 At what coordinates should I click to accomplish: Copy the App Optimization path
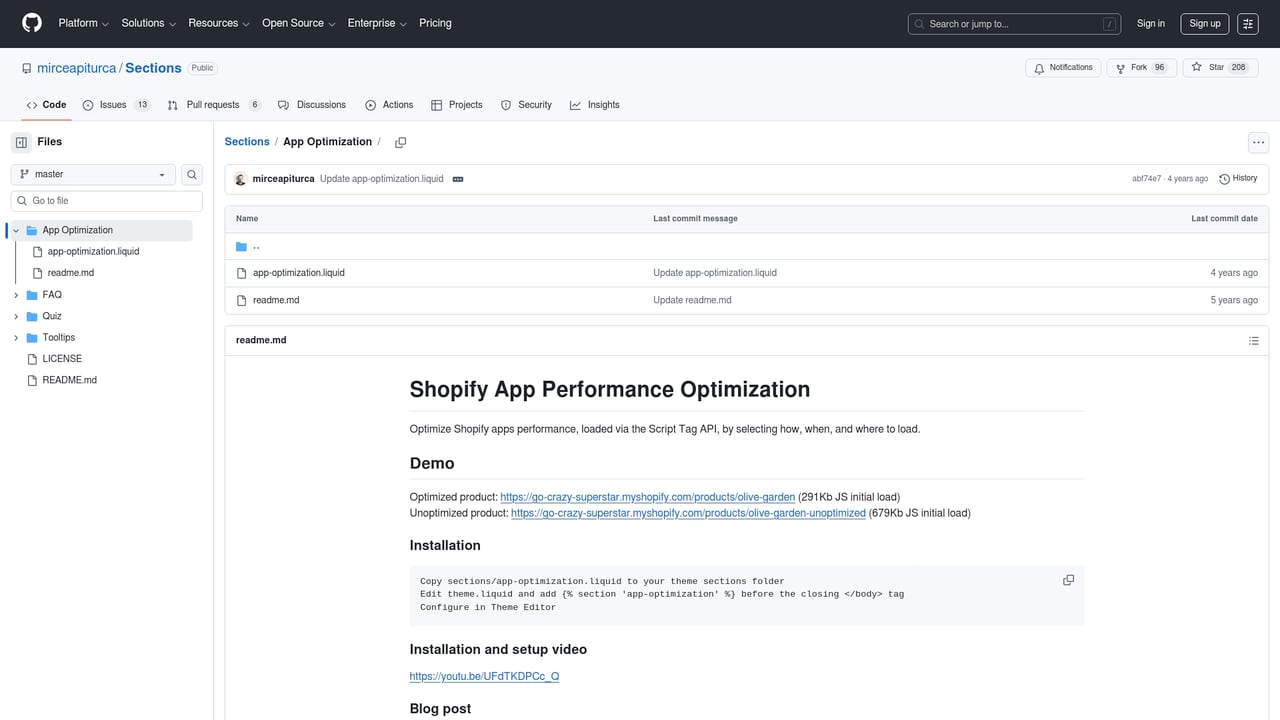pyautogui.click(x=400, y=142)
